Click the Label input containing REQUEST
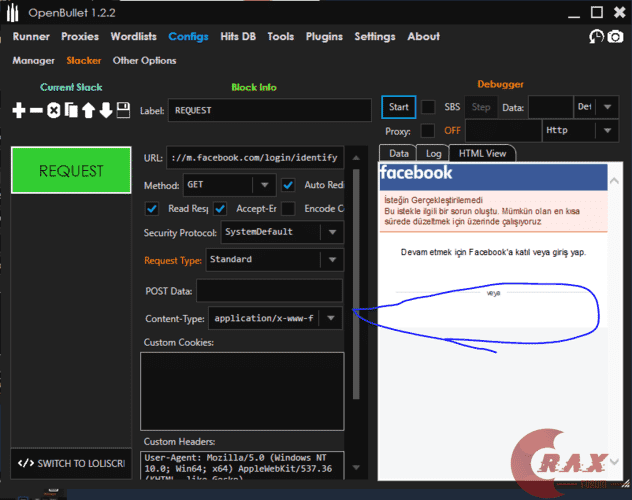The image size is (632, 500). coord(270,110)
